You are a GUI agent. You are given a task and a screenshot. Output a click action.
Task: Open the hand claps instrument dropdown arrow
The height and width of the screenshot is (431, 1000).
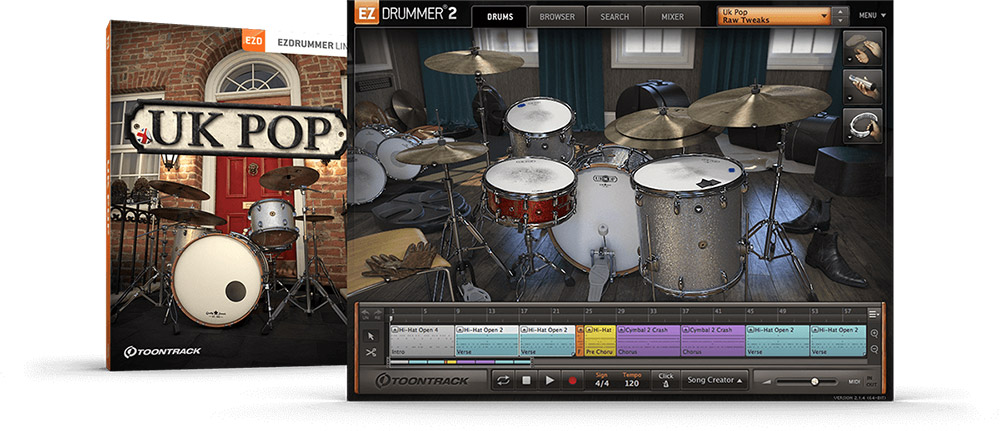(851, 60)
